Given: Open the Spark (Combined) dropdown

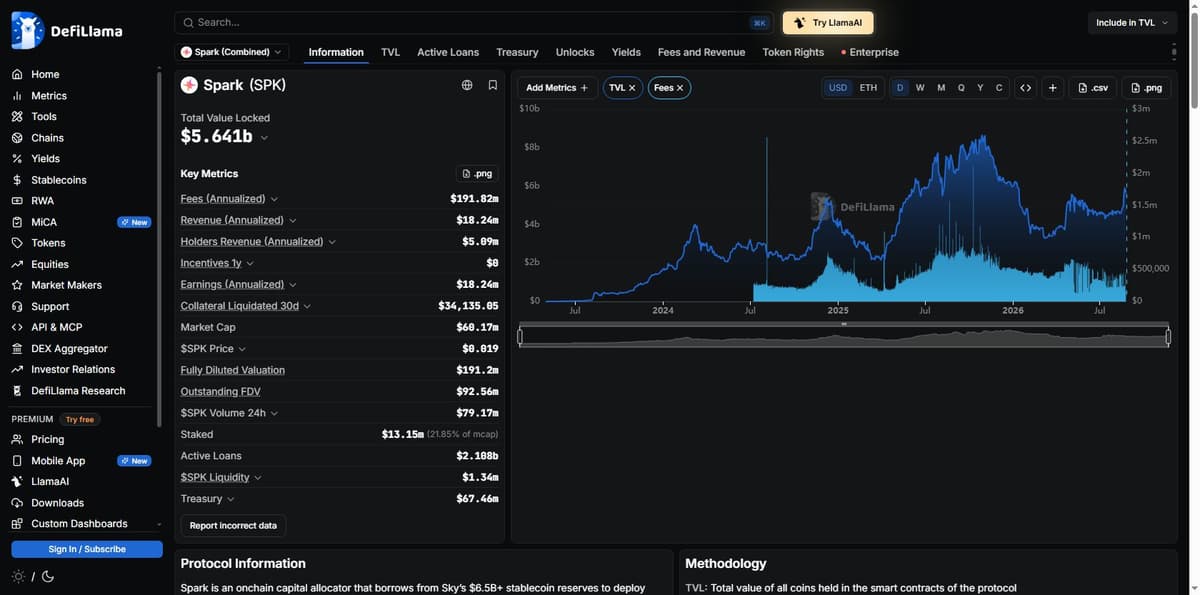Looking at the screenshot, I should coord(232,52).
